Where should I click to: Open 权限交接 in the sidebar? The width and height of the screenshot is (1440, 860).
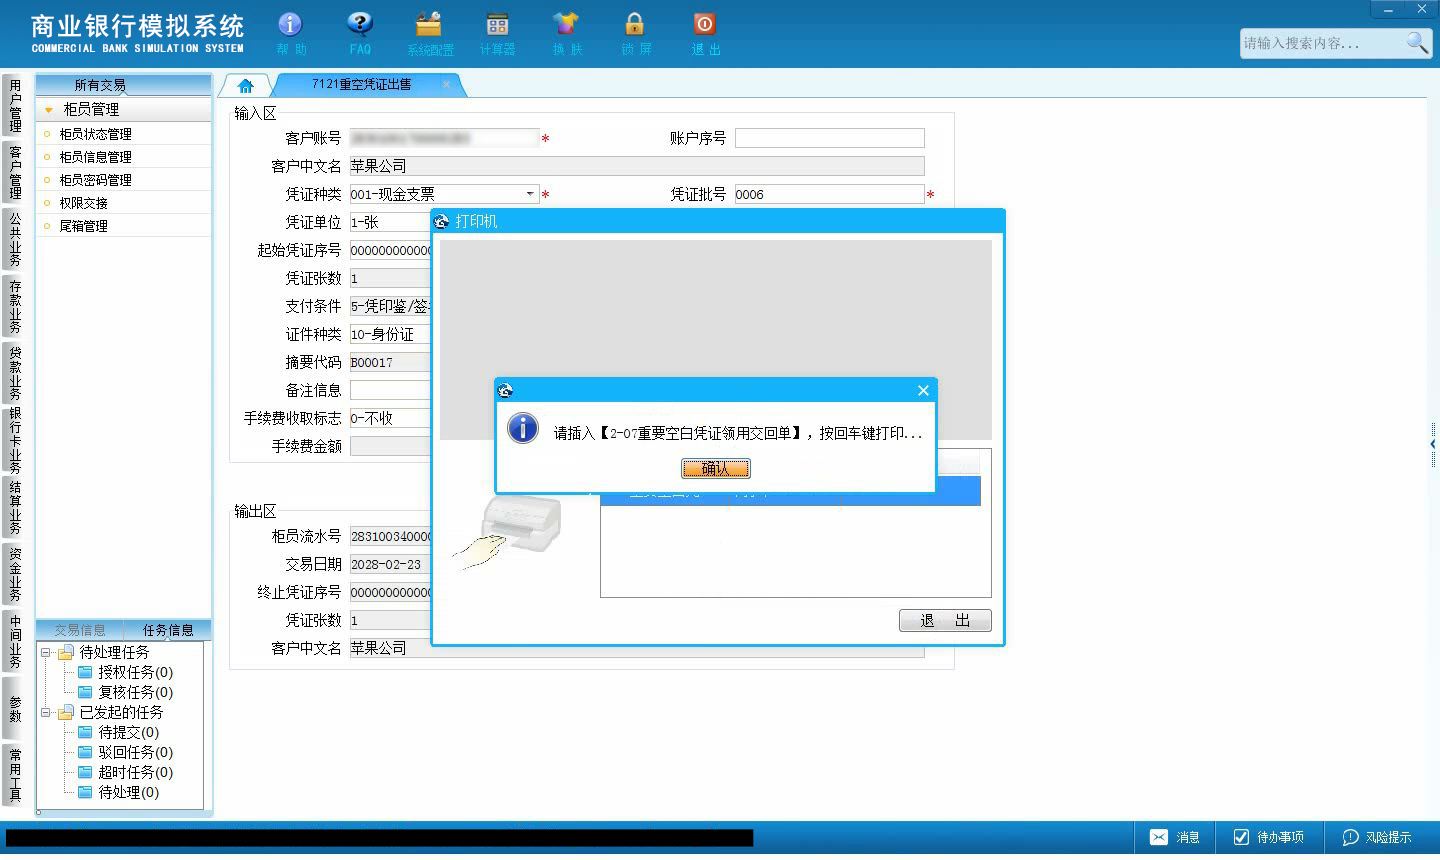tap(83, 203)
